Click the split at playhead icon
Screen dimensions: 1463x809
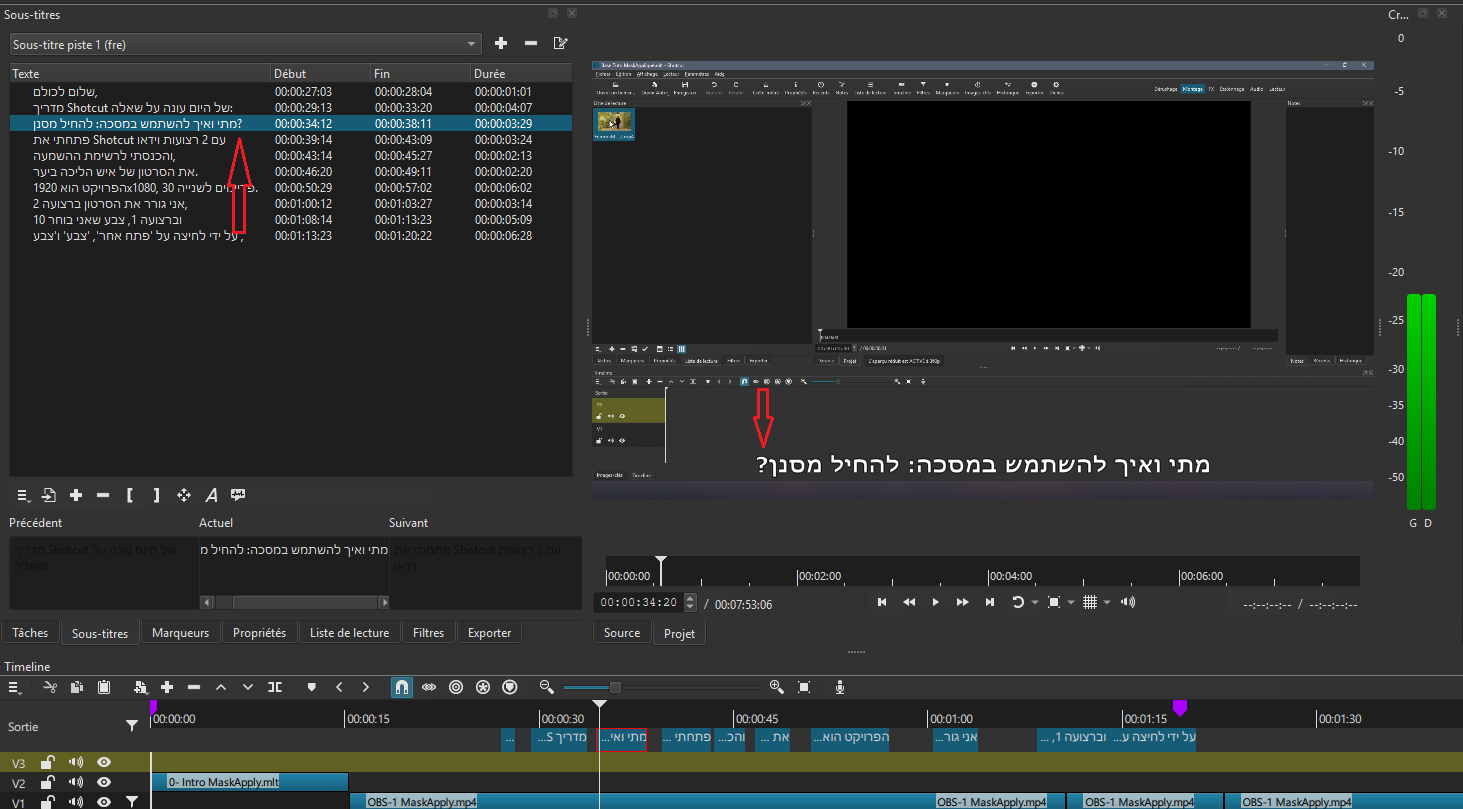pos(275,687)
